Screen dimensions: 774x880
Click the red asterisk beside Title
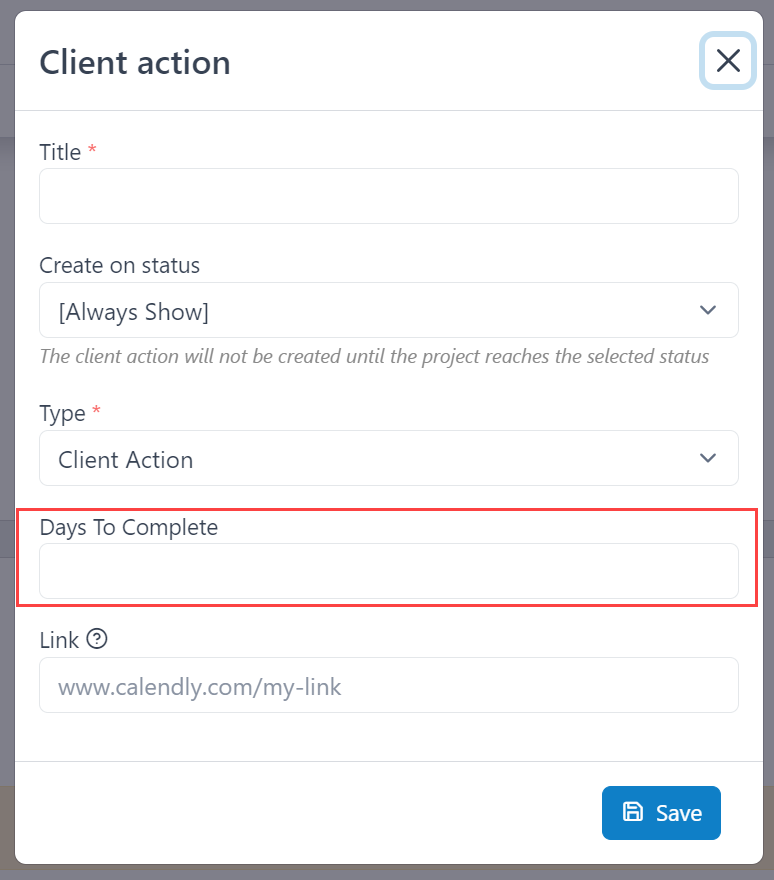pyautogui.click(x=91, y=151)
